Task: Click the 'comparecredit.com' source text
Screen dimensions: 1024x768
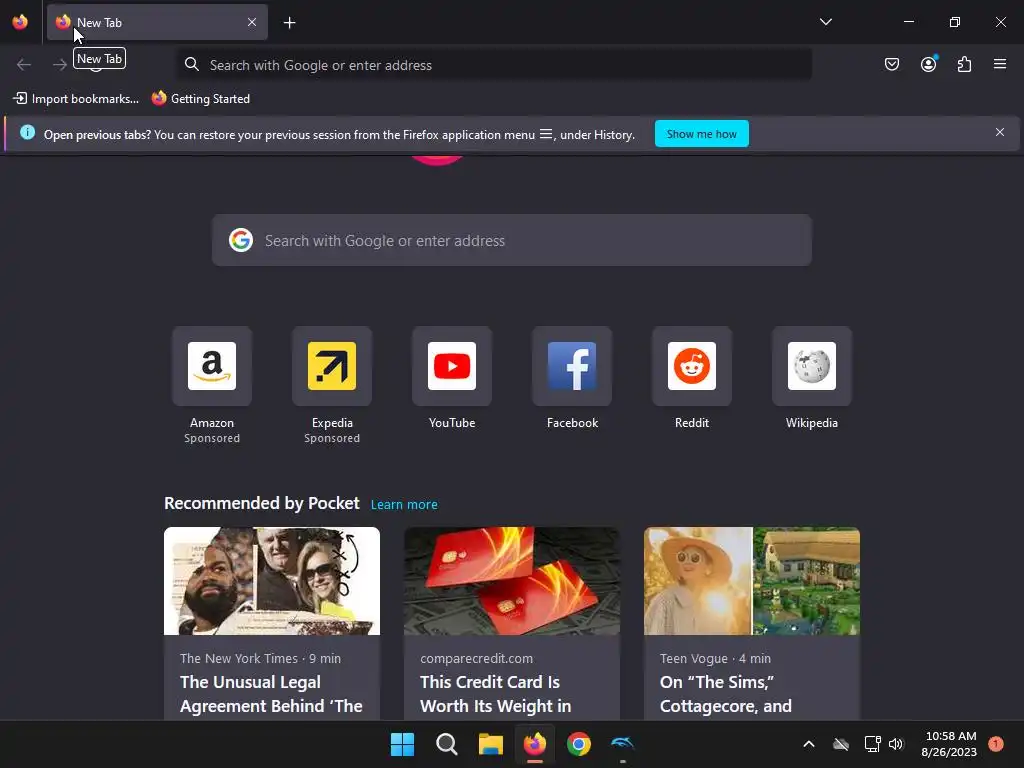Action: 476,658
